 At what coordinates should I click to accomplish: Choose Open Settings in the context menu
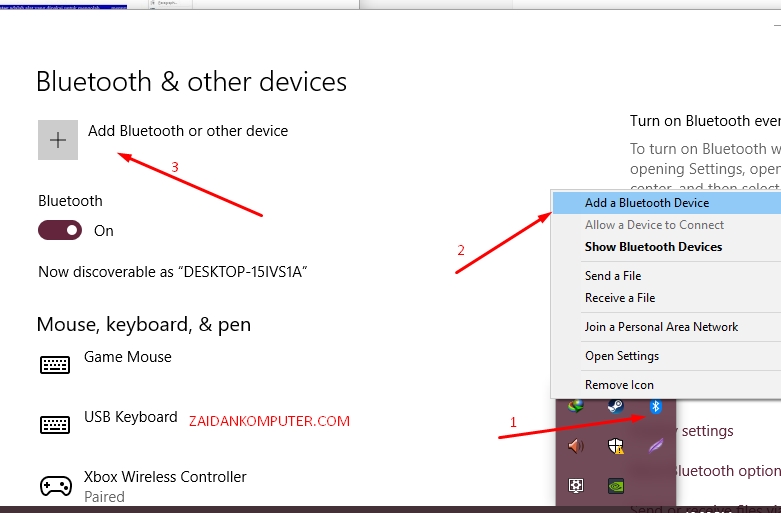click(x=667, y=356)
